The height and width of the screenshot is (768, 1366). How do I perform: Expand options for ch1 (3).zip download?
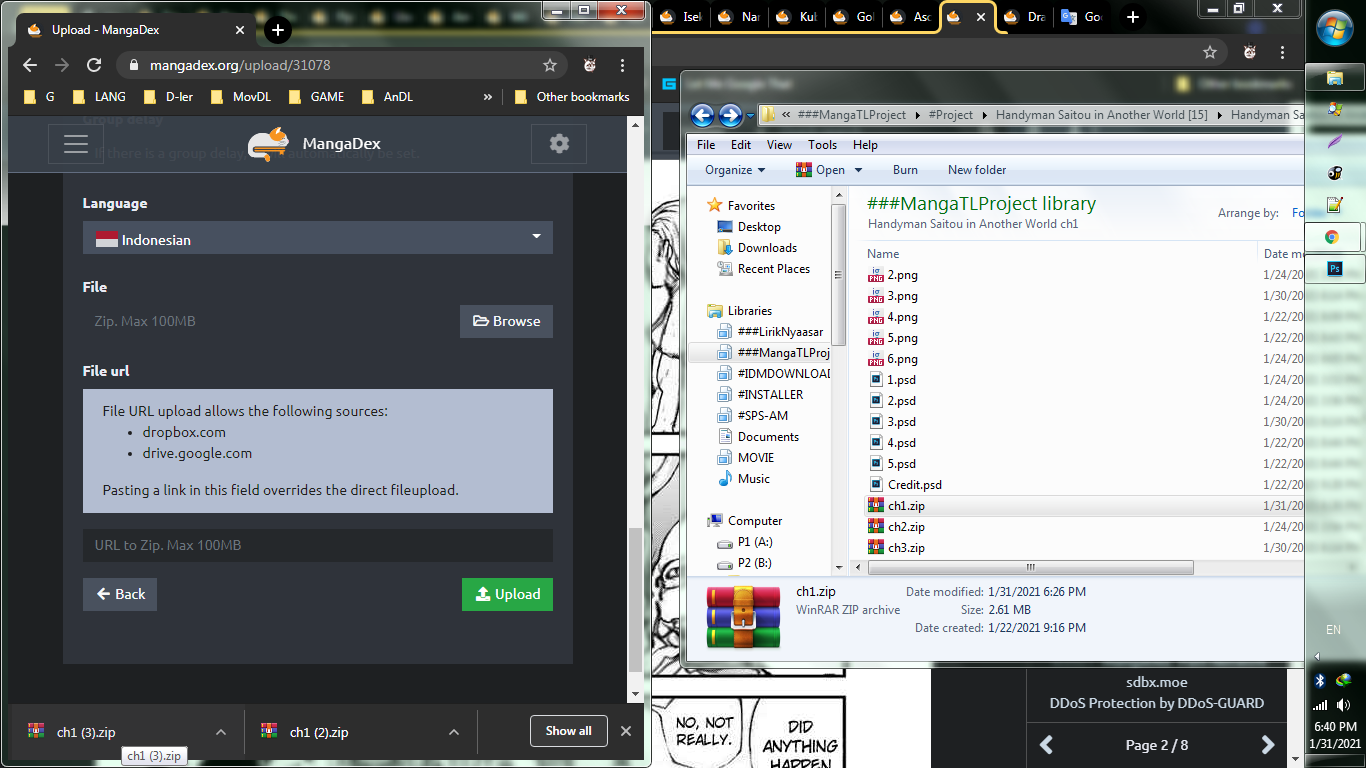pos(221,732)
